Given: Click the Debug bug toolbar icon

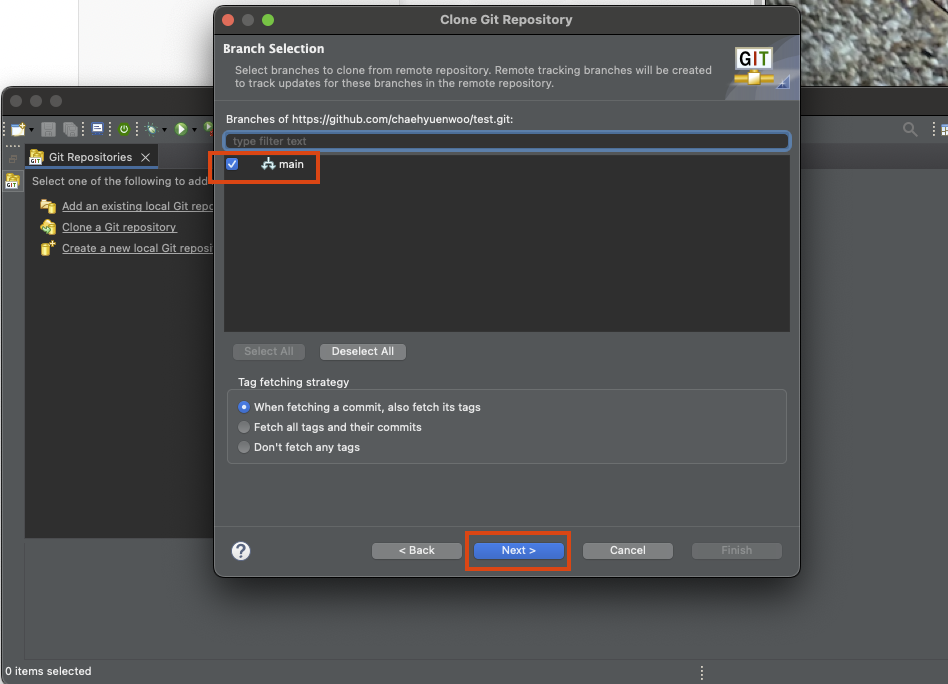Looking at the screenshot, I should 152,129.
